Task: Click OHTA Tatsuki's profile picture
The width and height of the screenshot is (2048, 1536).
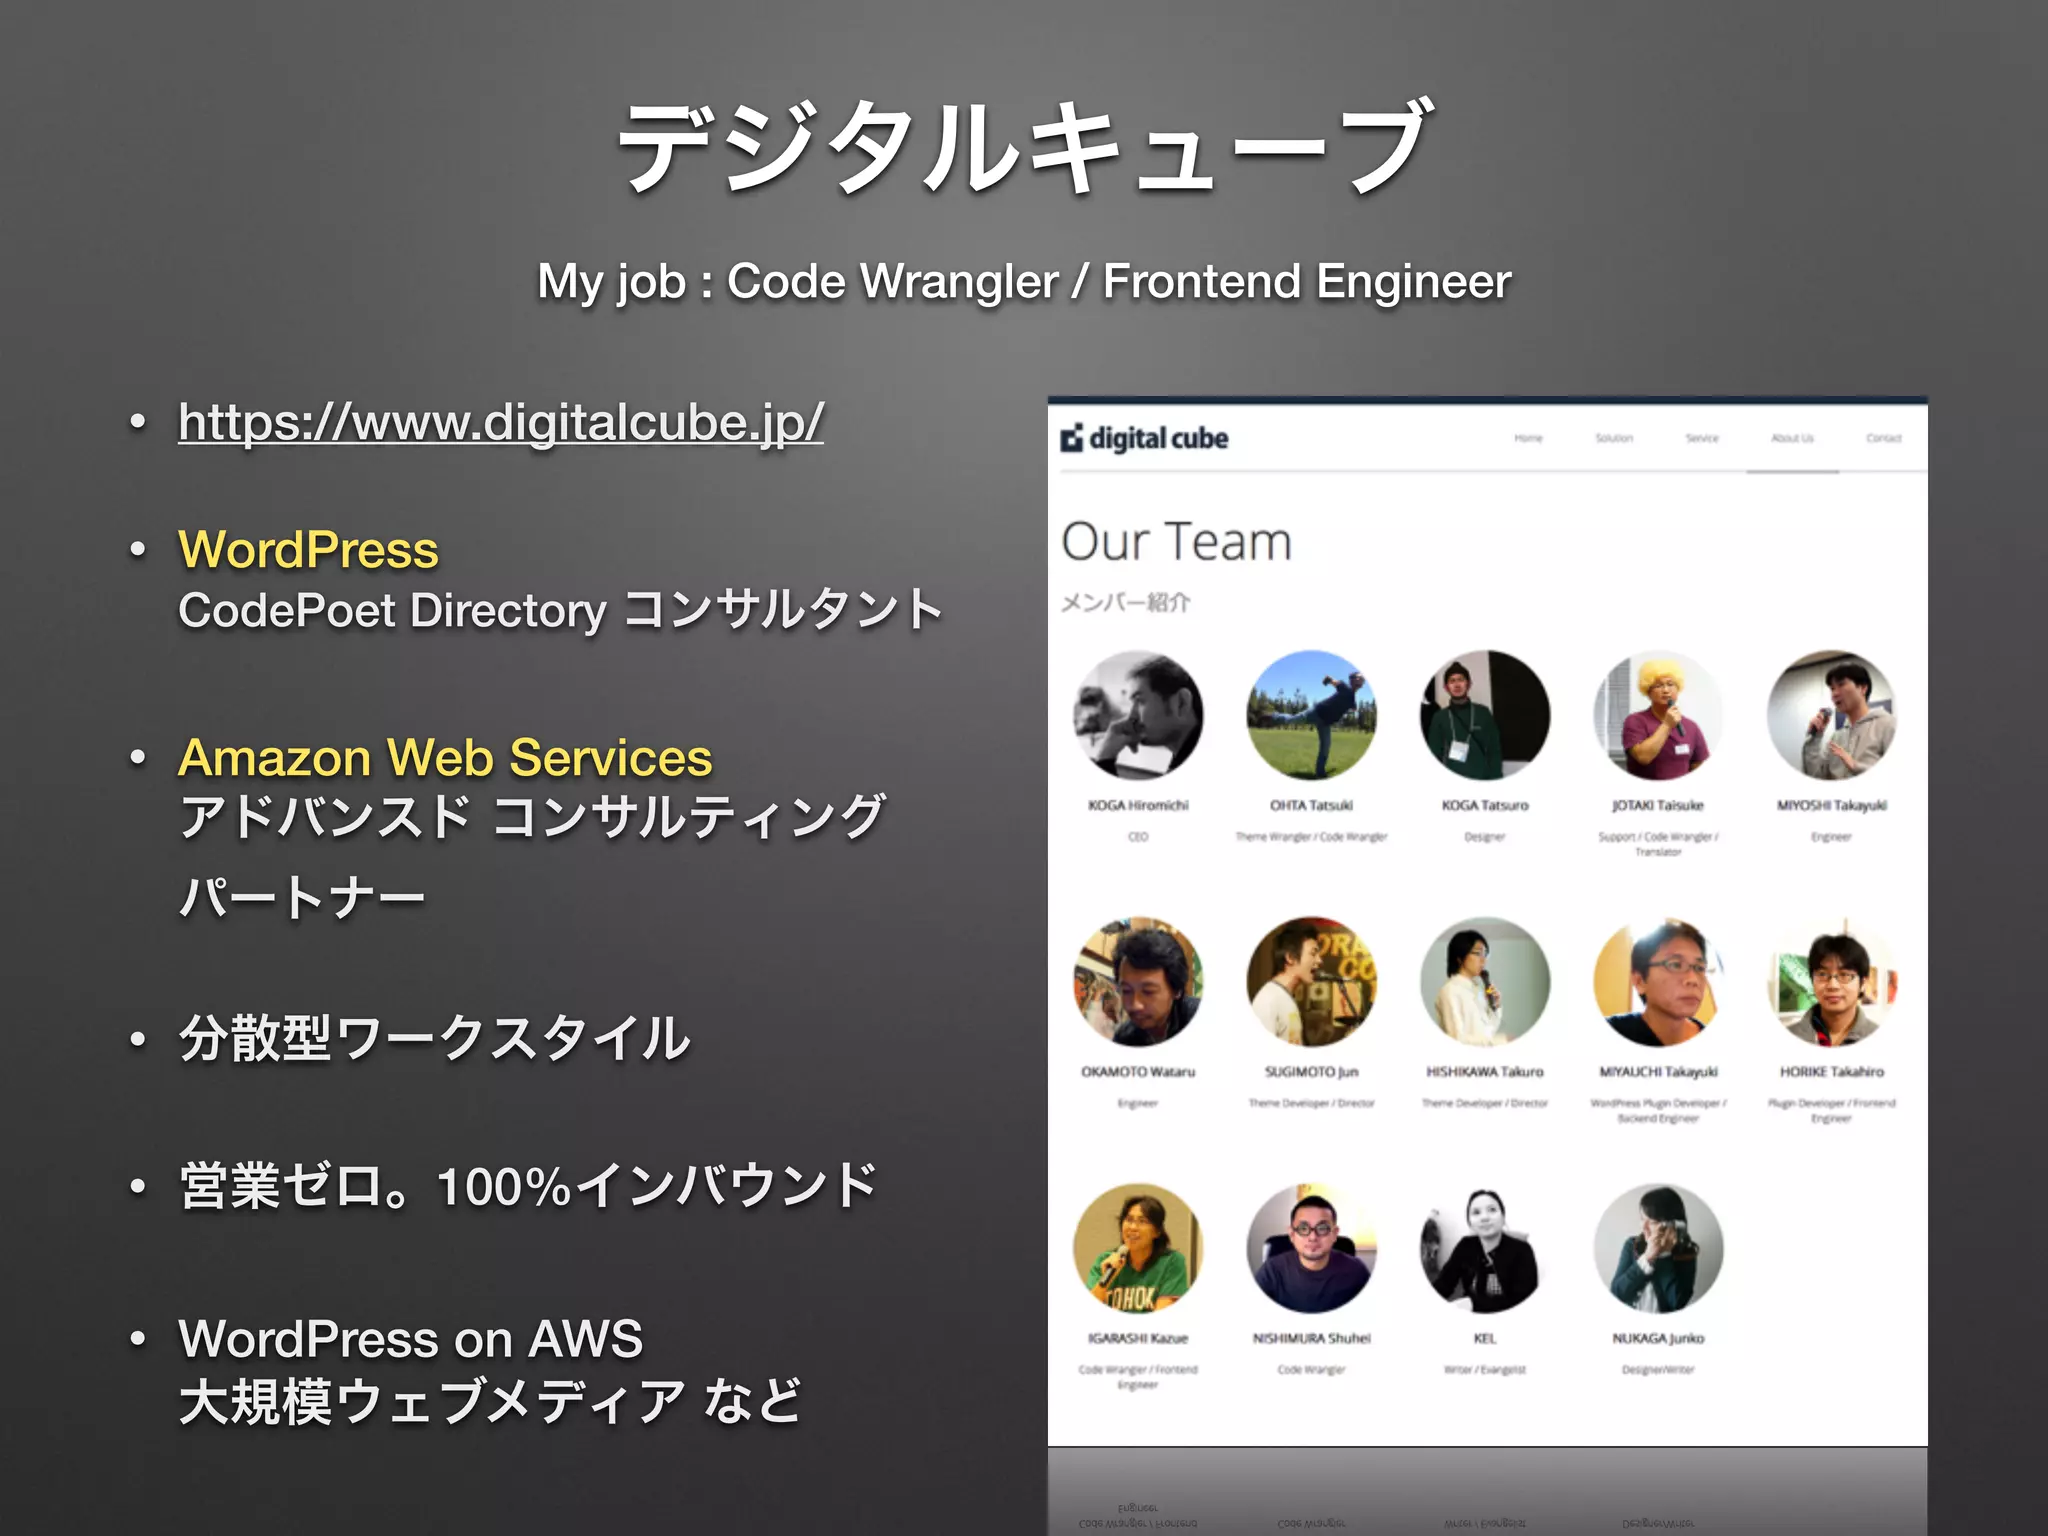Action: (x=1311, y=715)
